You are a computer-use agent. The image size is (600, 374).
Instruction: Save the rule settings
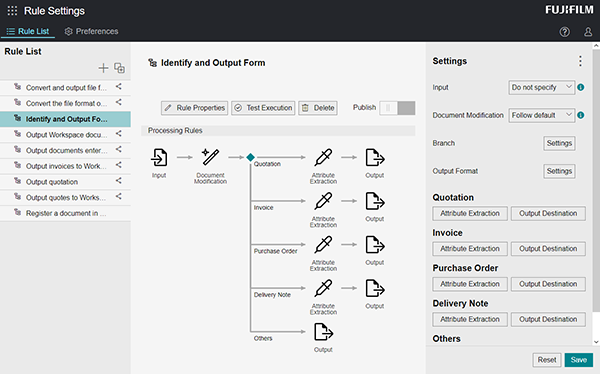579,360
